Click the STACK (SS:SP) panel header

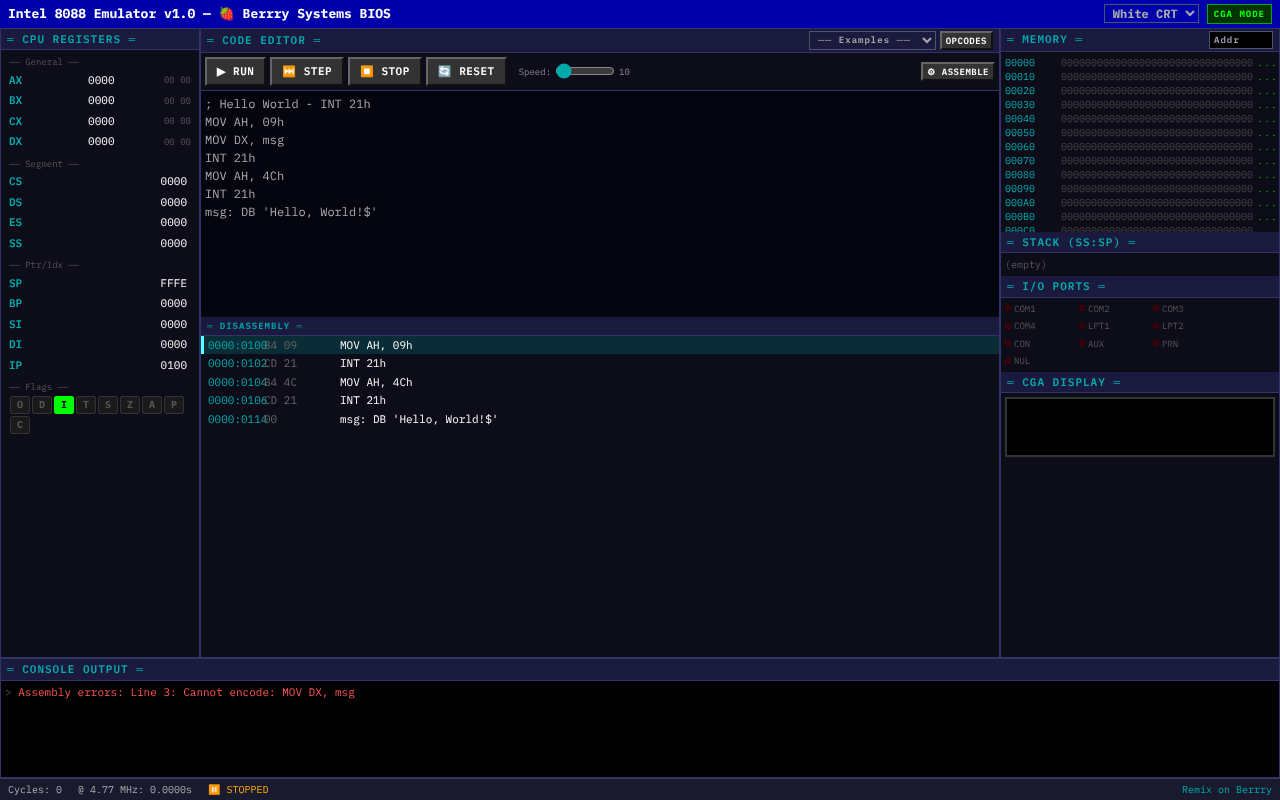[1070, 241]
